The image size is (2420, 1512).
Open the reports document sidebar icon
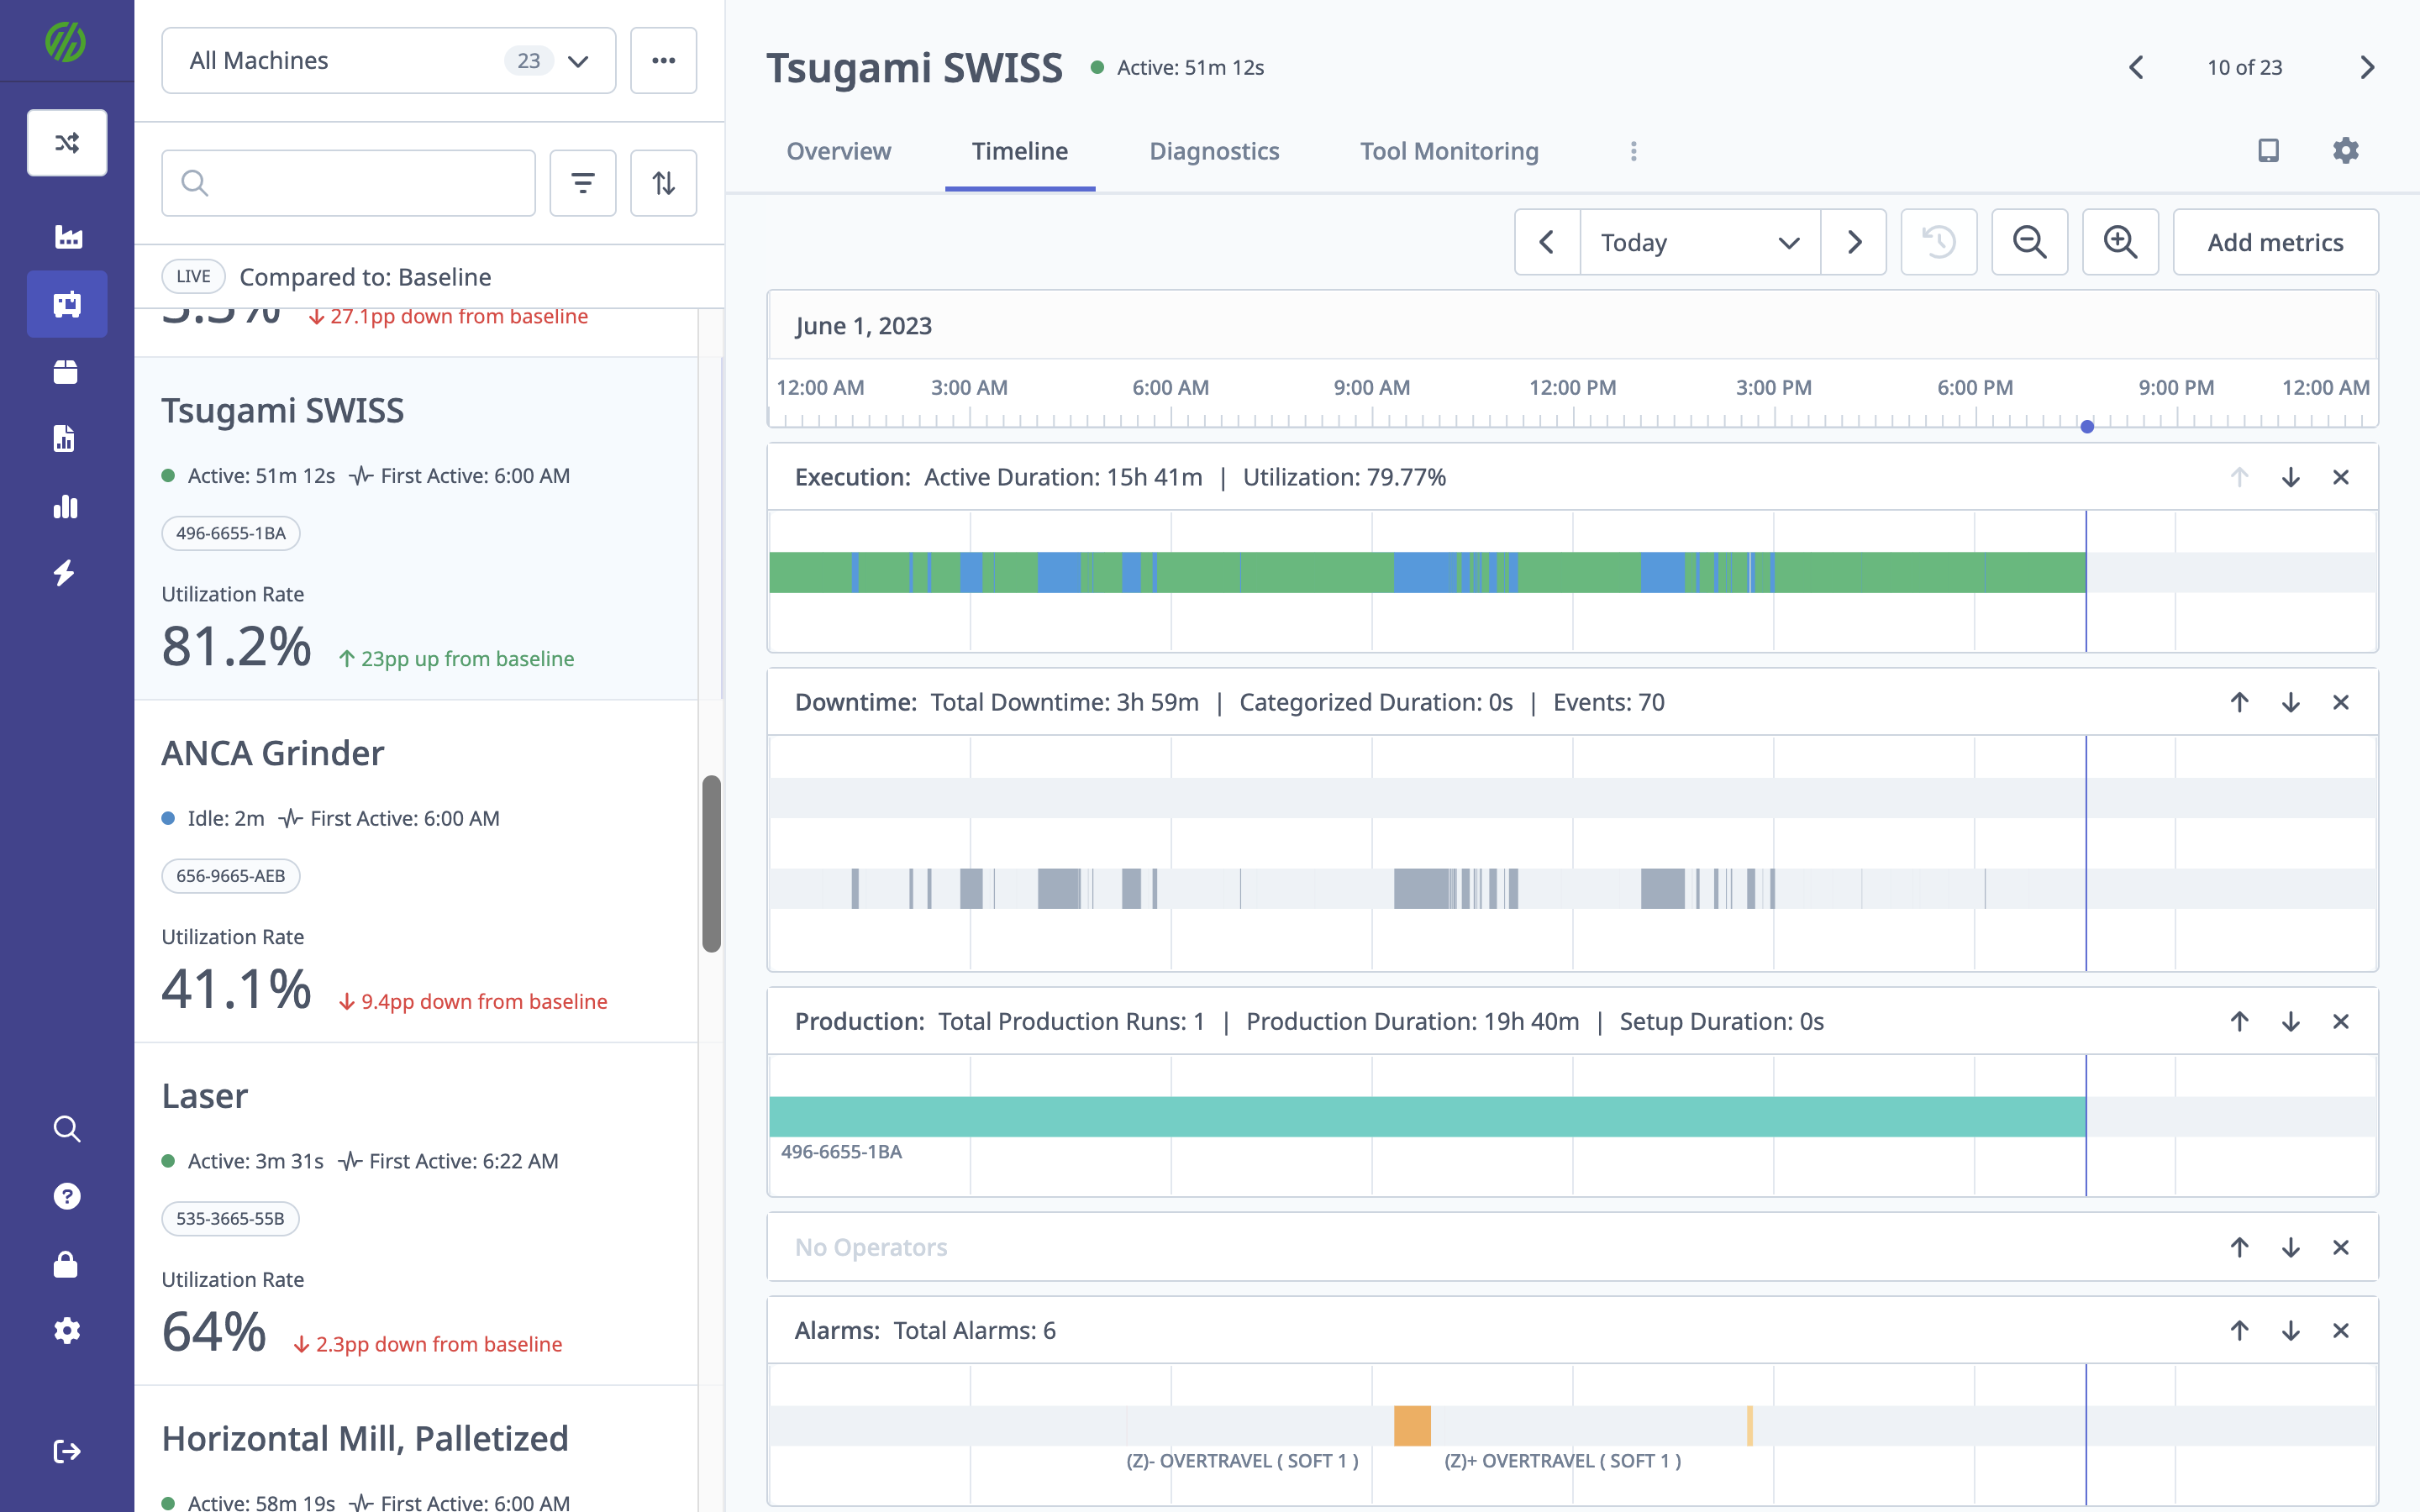pyautogui.click(x=65, y=438)
